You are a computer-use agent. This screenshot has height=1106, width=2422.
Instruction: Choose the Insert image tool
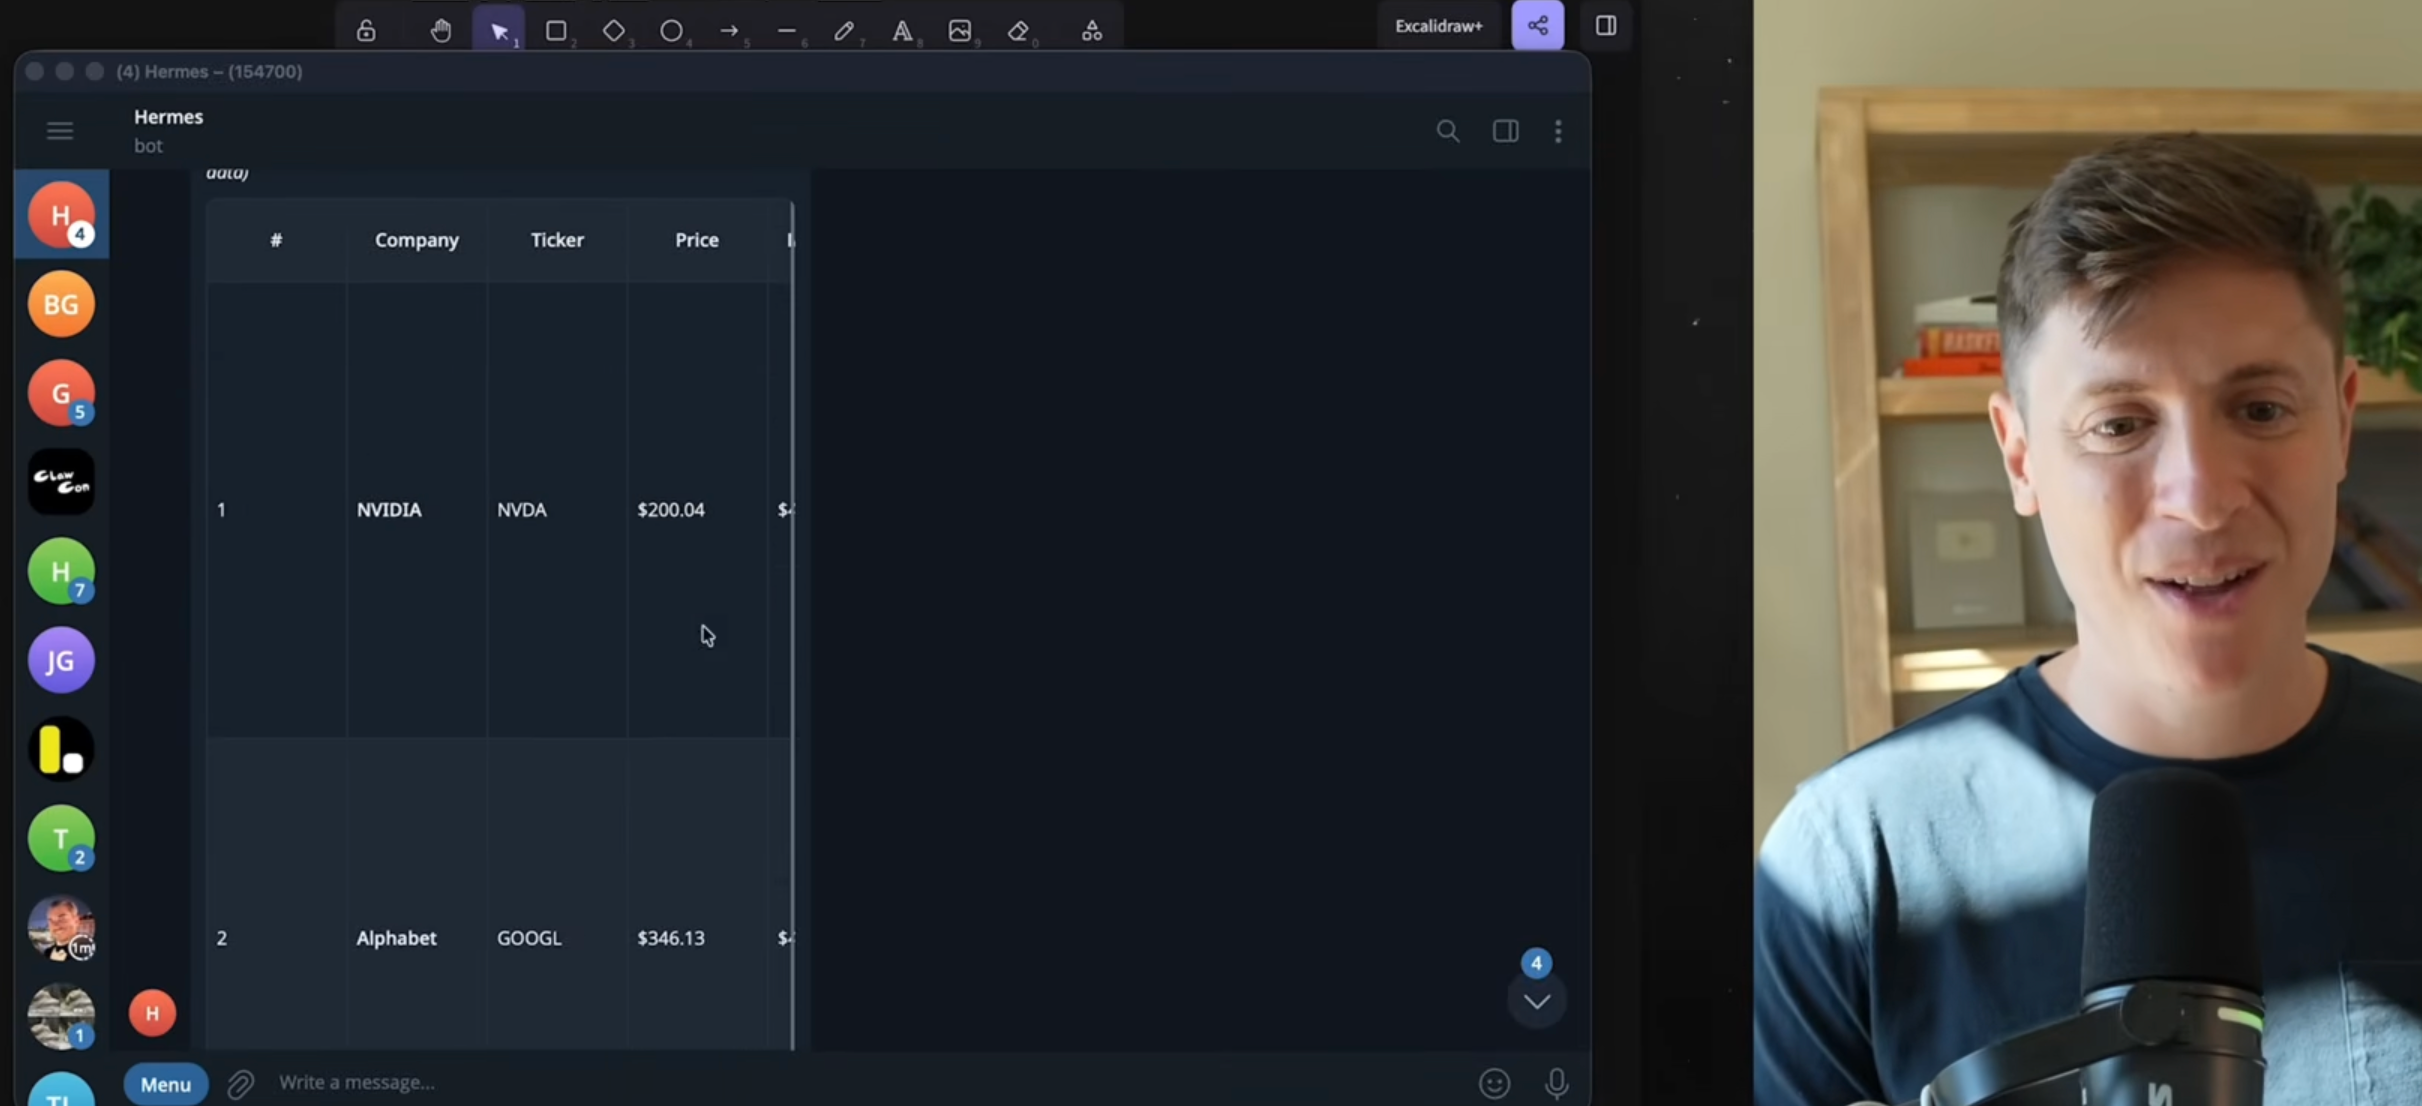[960, 30]
